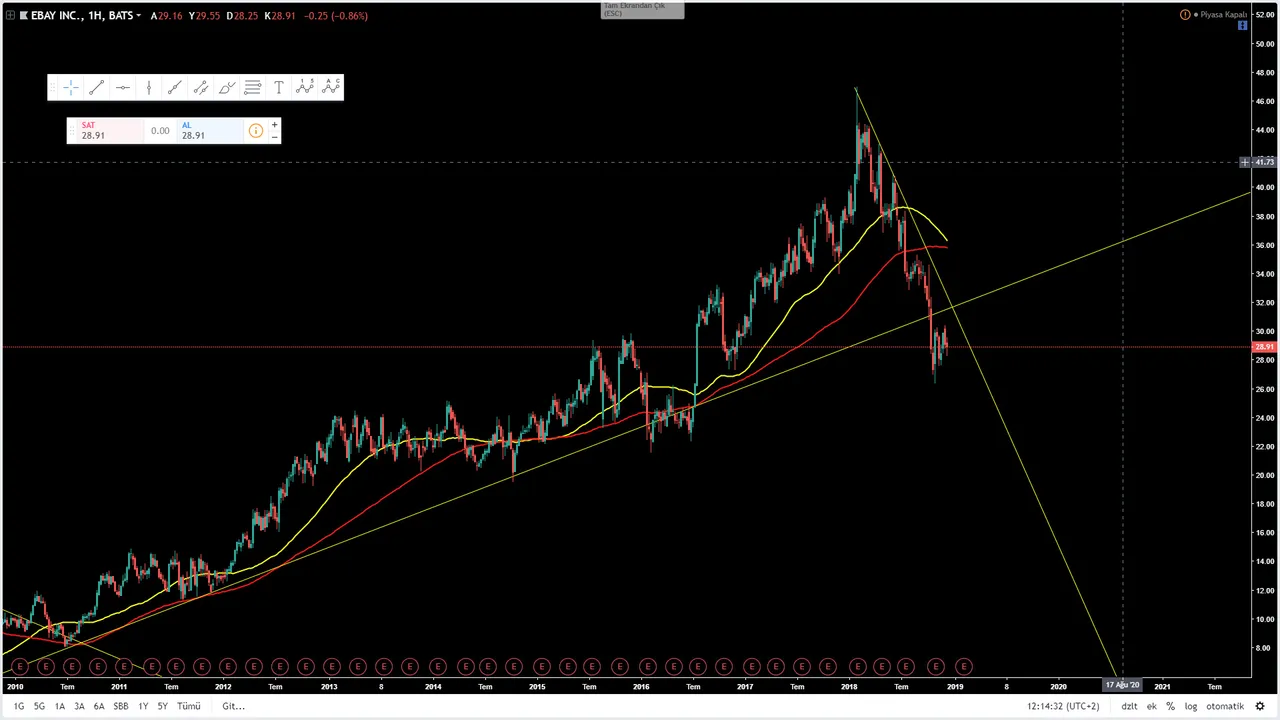
Task: Select the SBB year-to-date range
Action: point(120,706)
